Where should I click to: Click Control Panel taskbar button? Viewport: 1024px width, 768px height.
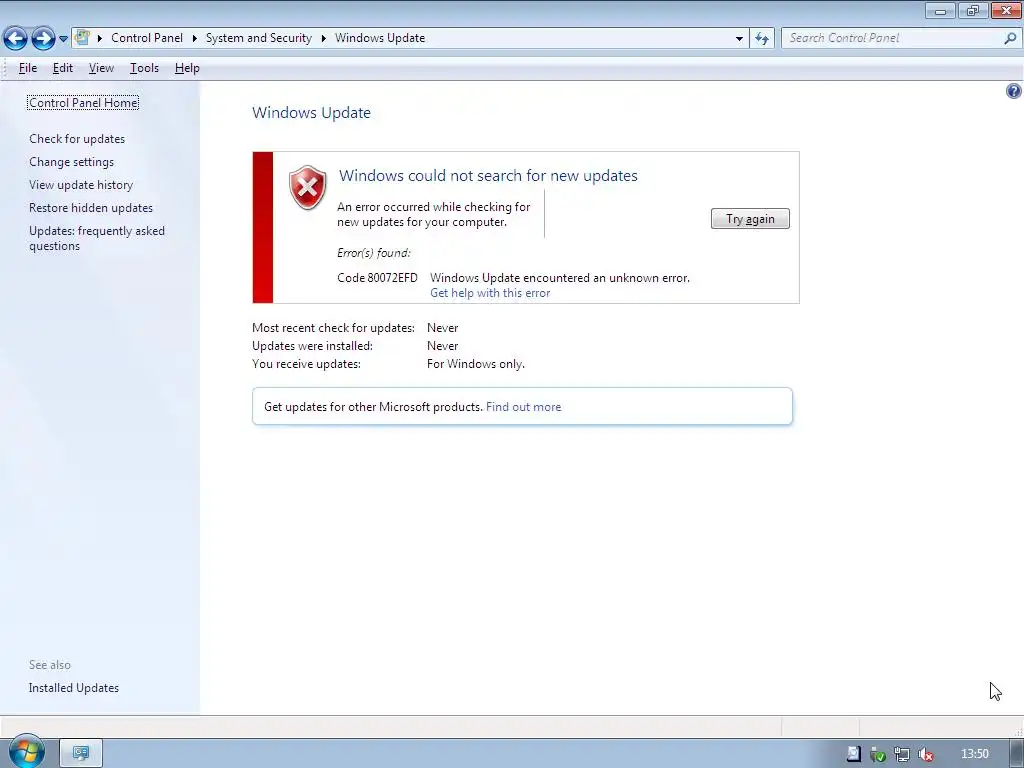coord(81,753)
